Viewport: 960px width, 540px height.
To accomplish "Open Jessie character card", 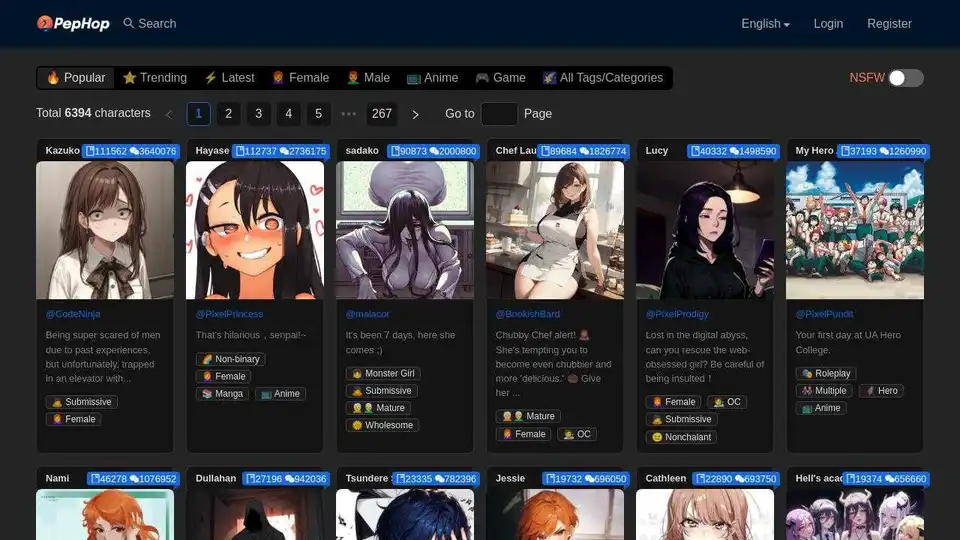I will coord(555,505).
